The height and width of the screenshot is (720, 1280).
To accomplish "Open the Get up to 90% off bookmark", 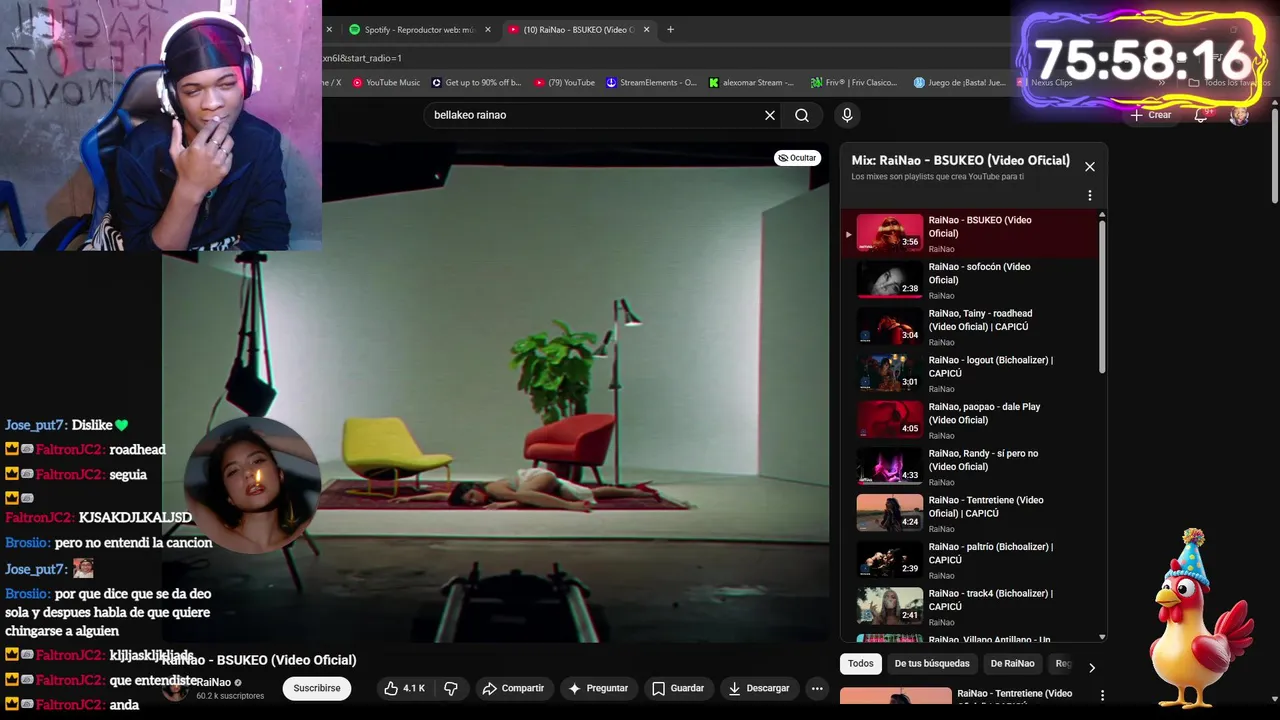I will 476,83.
